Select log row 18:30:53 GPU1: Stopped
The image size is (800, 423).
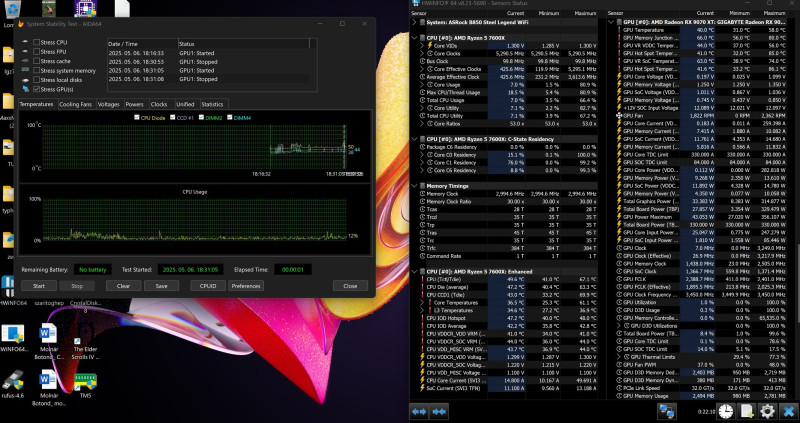click(x=208, y=62)
